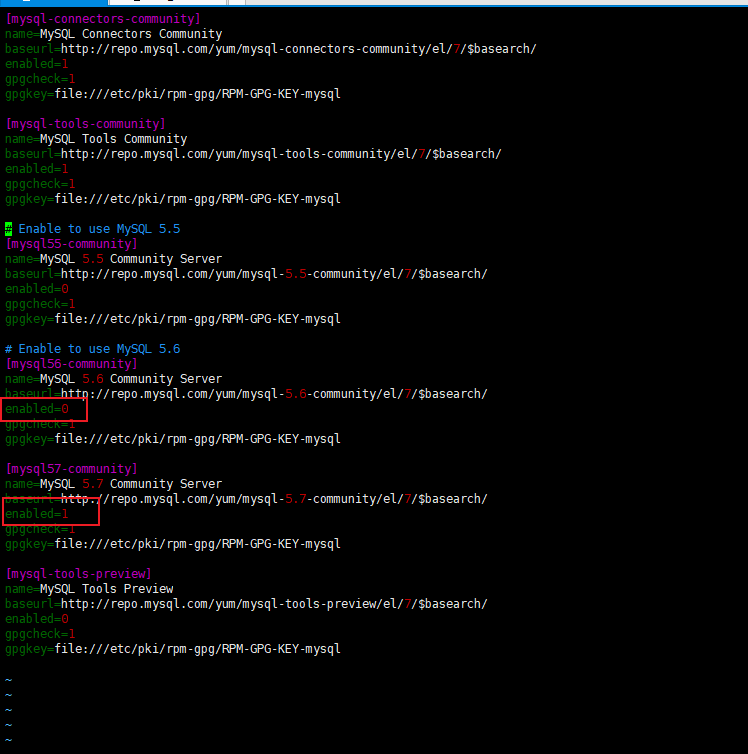
Task: Click enabled=1 under the mysql-connectors-community section
Action: [37, 63]
